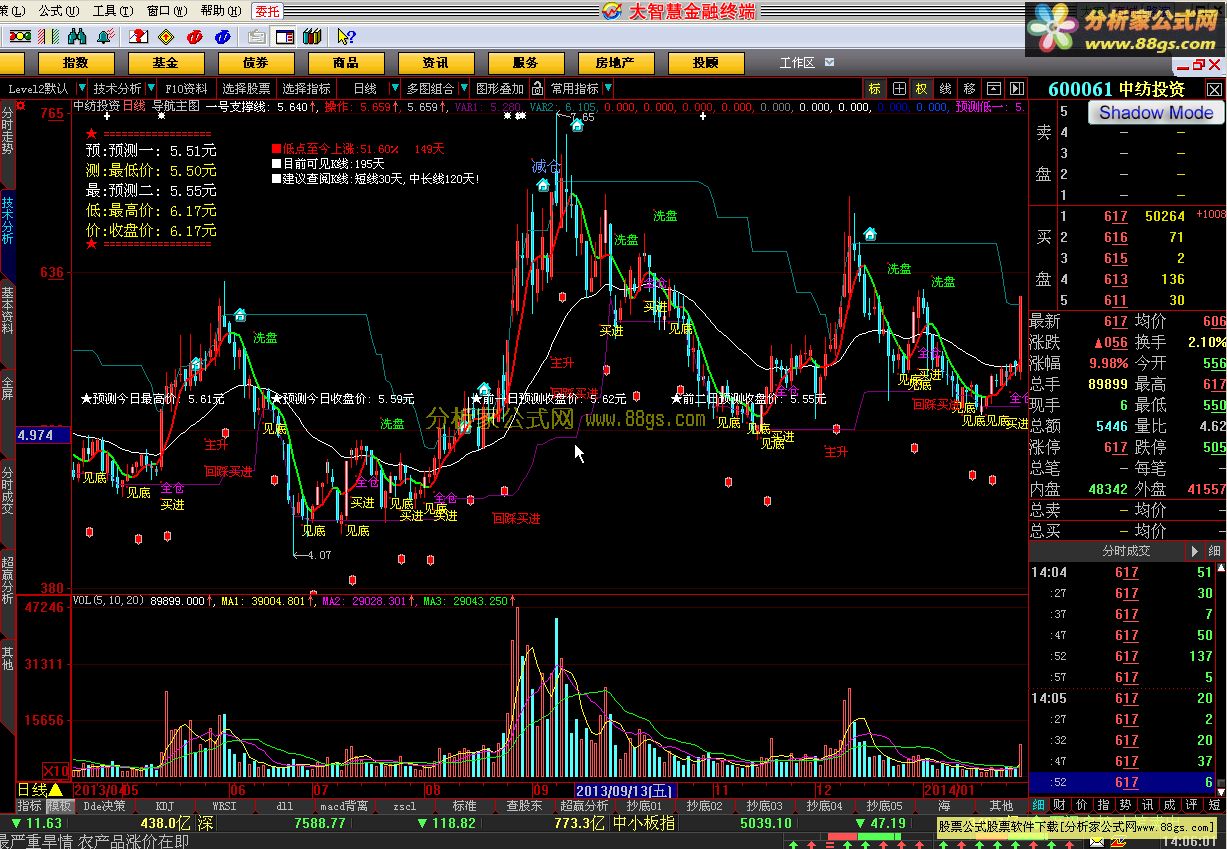1227x849 pixels.
Task: Click the 2013/09/13(五) date marker
Action: [x=625, y=790]
